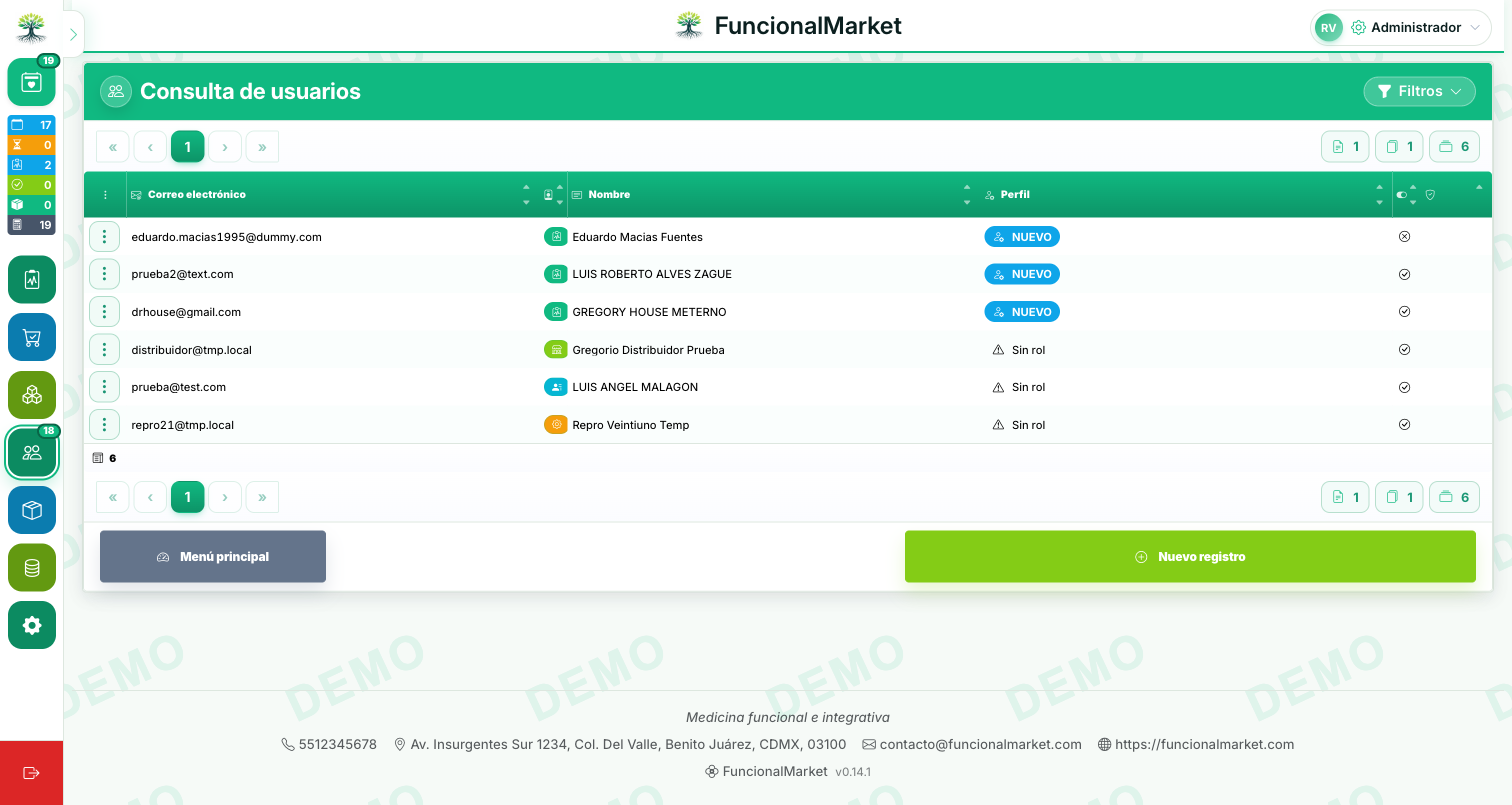Select page 1 in the top pagination
Screen dimensions: 1512x805
(188, 147)
